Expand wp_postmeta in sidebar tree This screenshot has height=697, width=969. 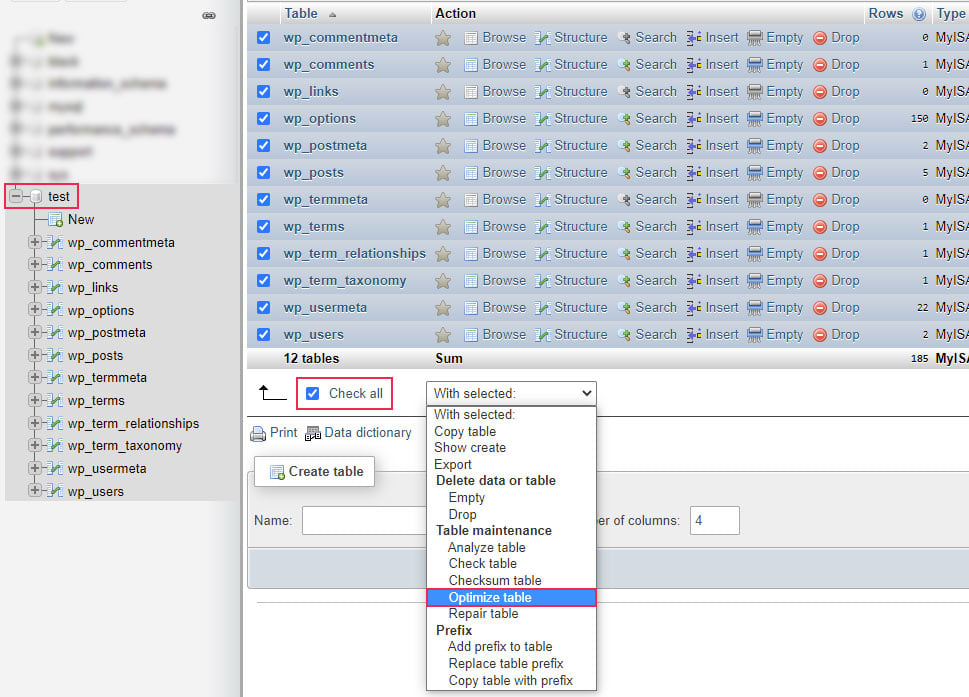click(x=35, y=332)
